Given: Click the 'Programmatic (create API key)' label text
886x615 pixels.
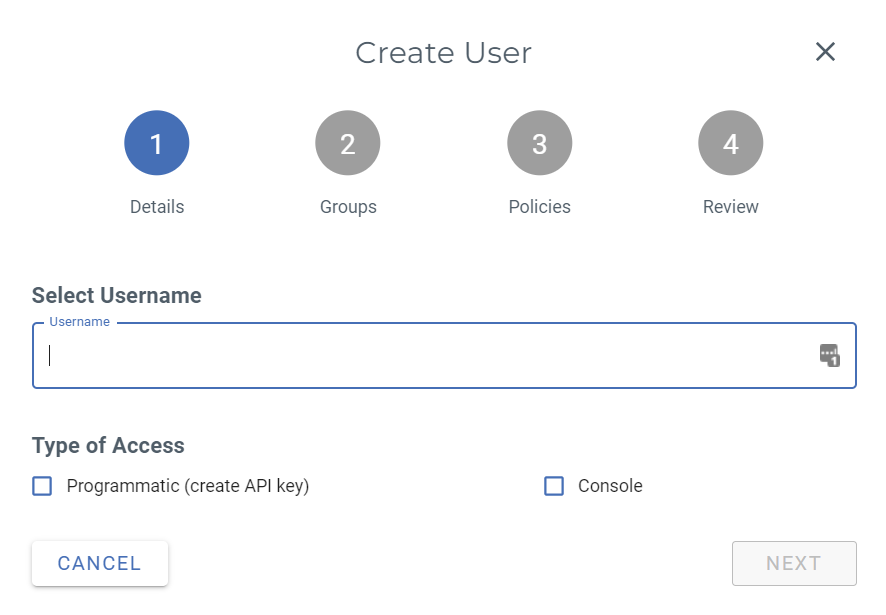Looking at the screenshot, I should click(188, 486).
